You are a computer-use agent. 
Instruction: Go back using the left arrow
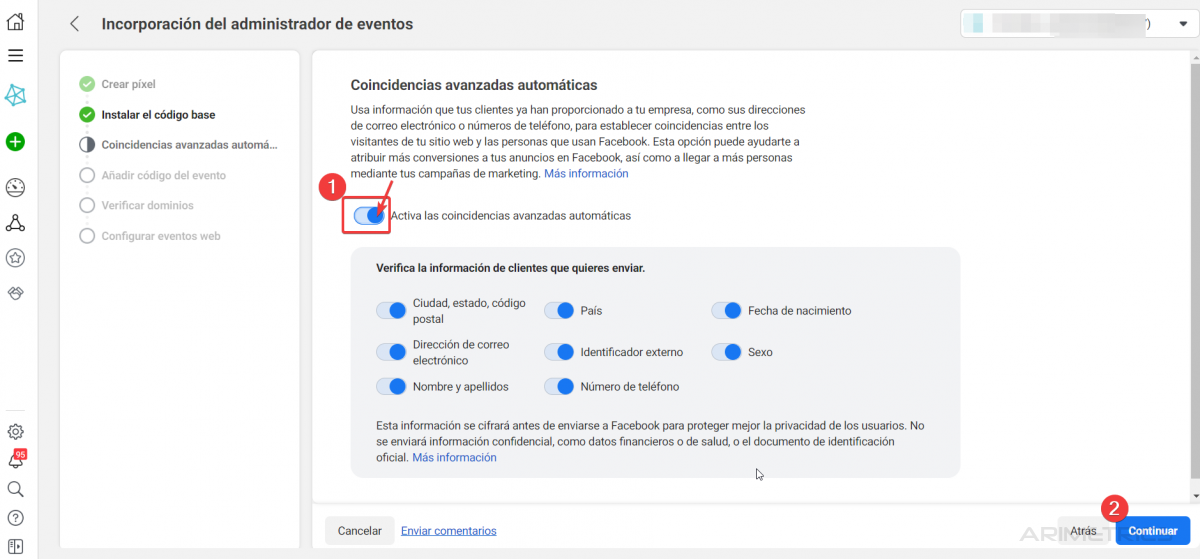(75, 24)
